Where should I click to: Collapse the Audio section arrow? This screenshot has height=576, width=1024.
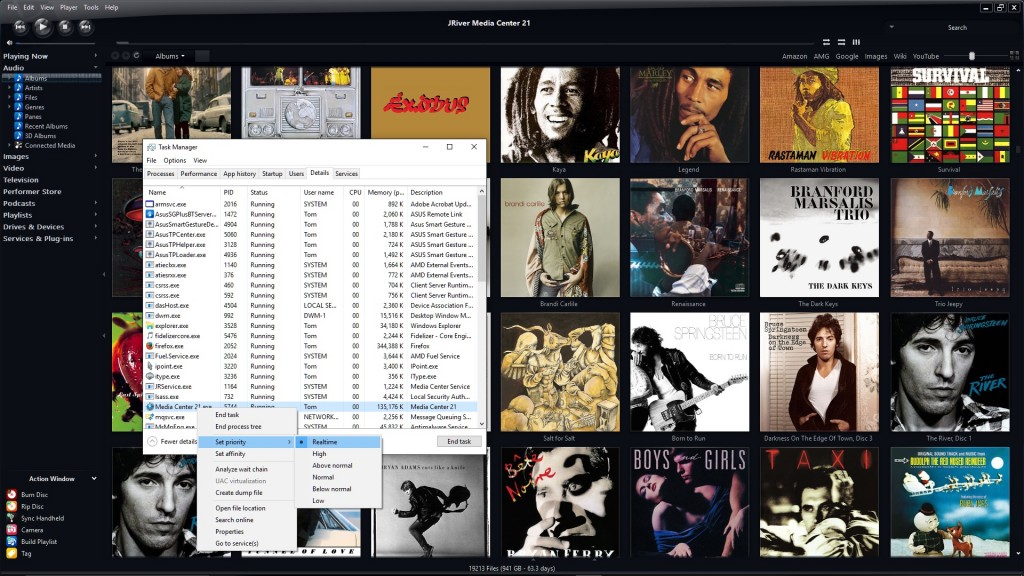tap(95, 68)
